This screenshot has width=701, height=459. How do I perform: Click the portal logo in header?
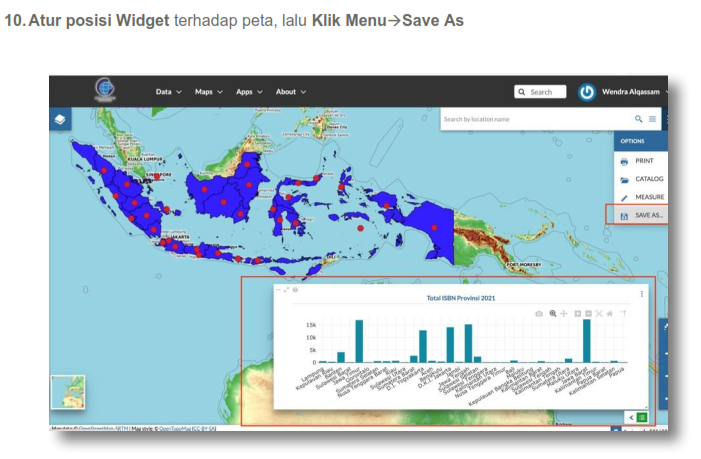click(x=104, y=90)
